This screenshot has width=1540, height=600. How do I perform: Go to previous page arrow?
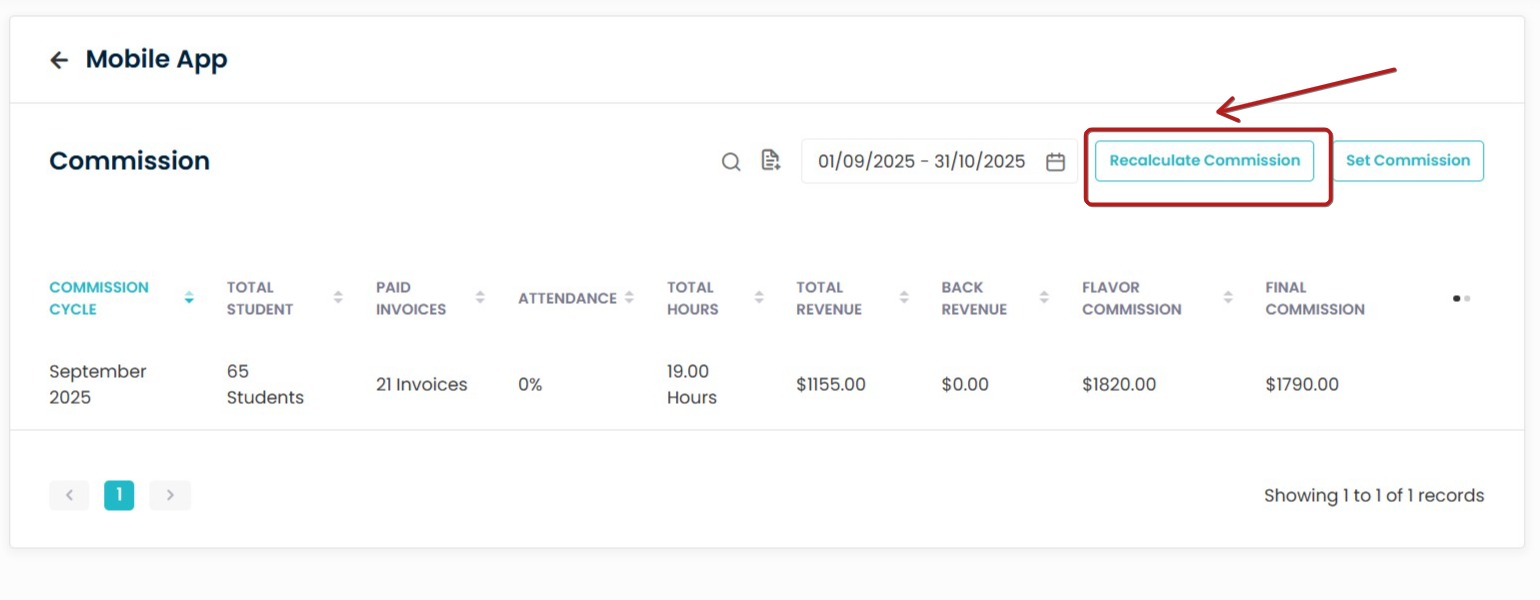[69, 495]
